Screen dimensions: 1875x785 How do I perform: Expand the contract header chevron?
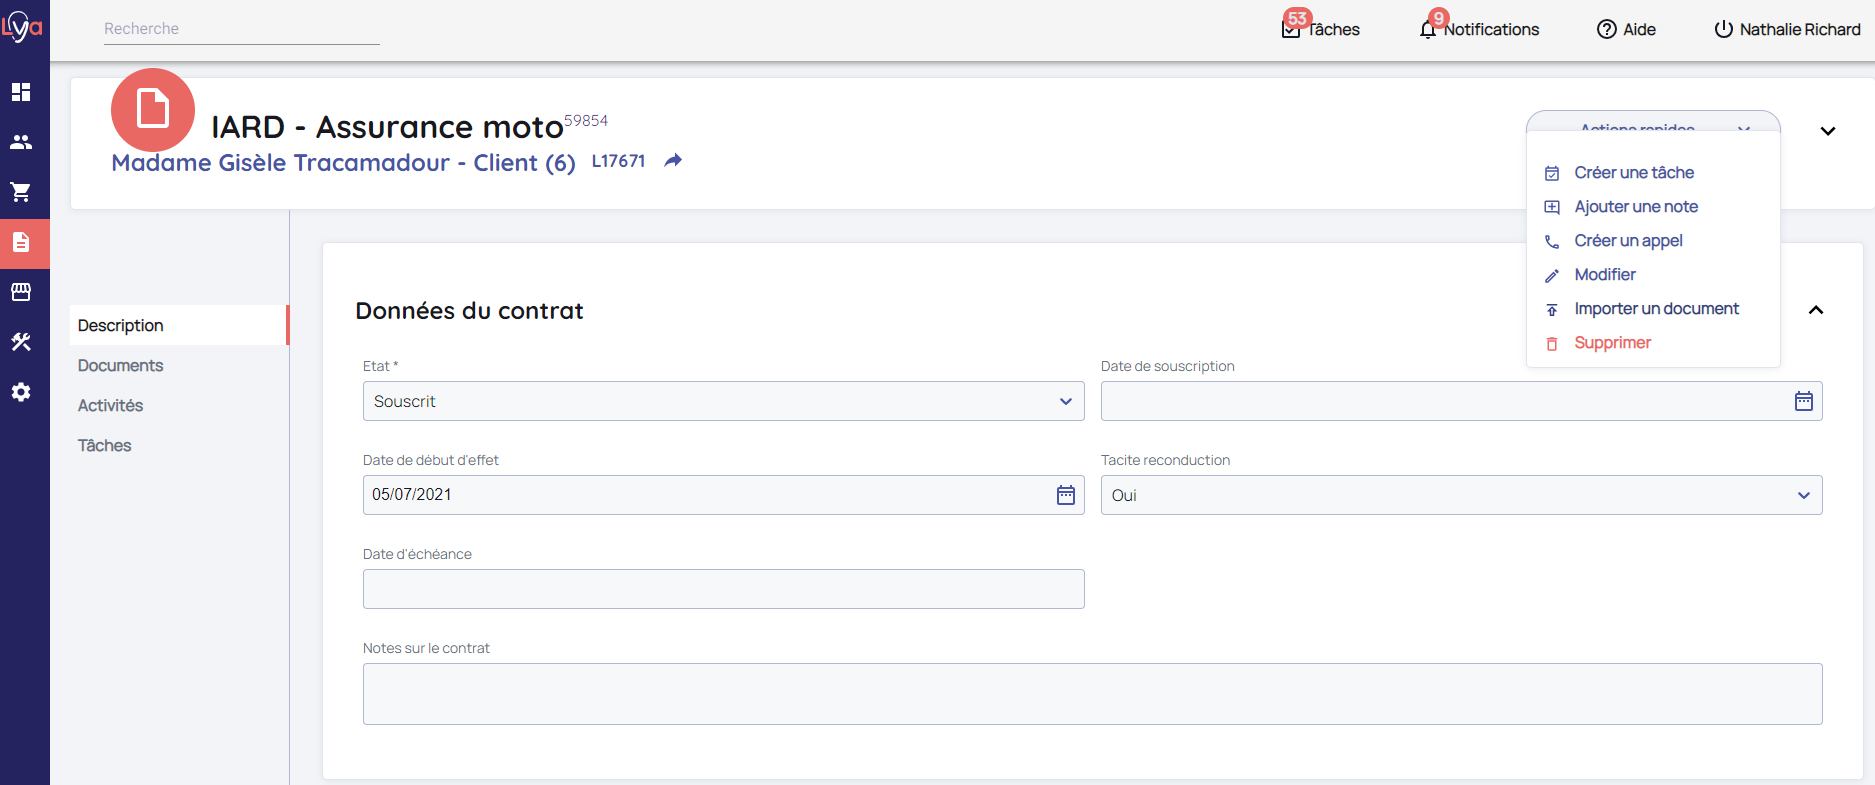click(x=1827, y=131)
